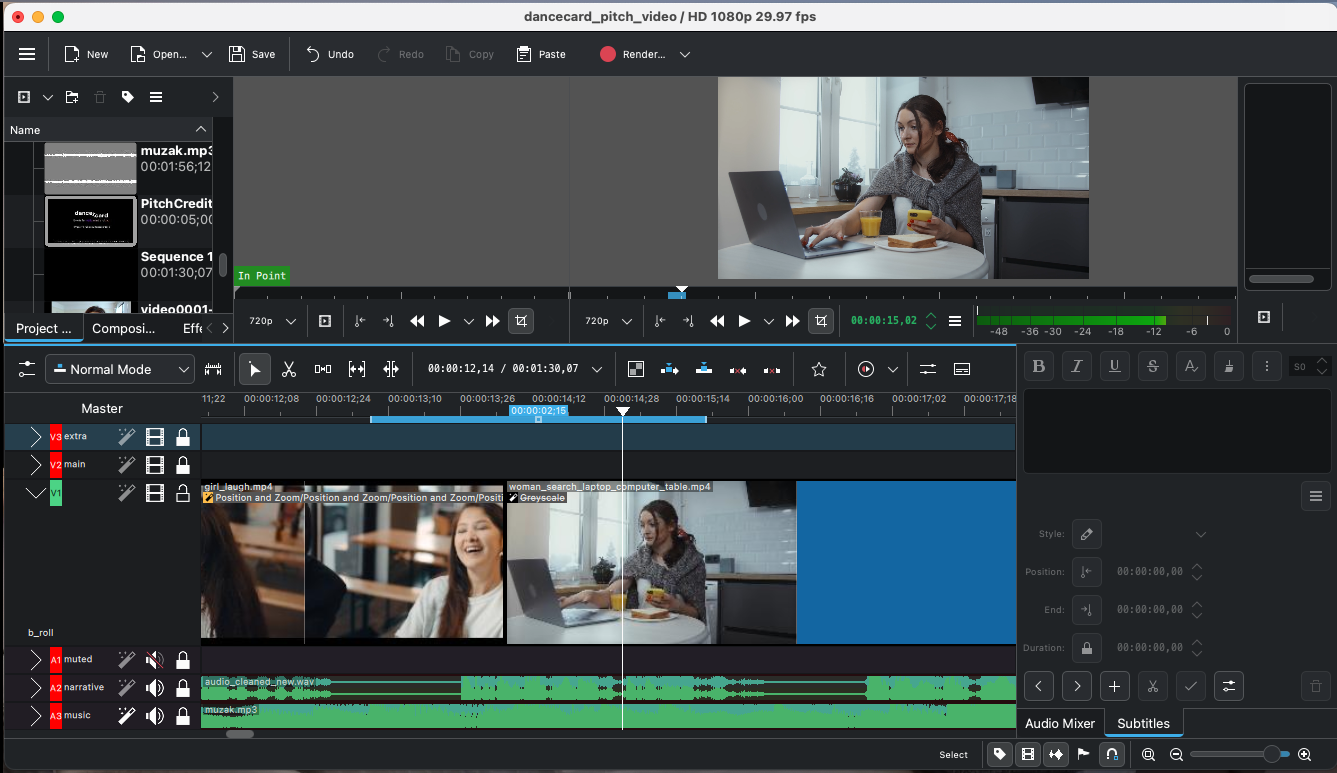This screenshot has height=773, width=1337.
Task: Toggle bold subtitle formatting
Action: (1039, 366)
